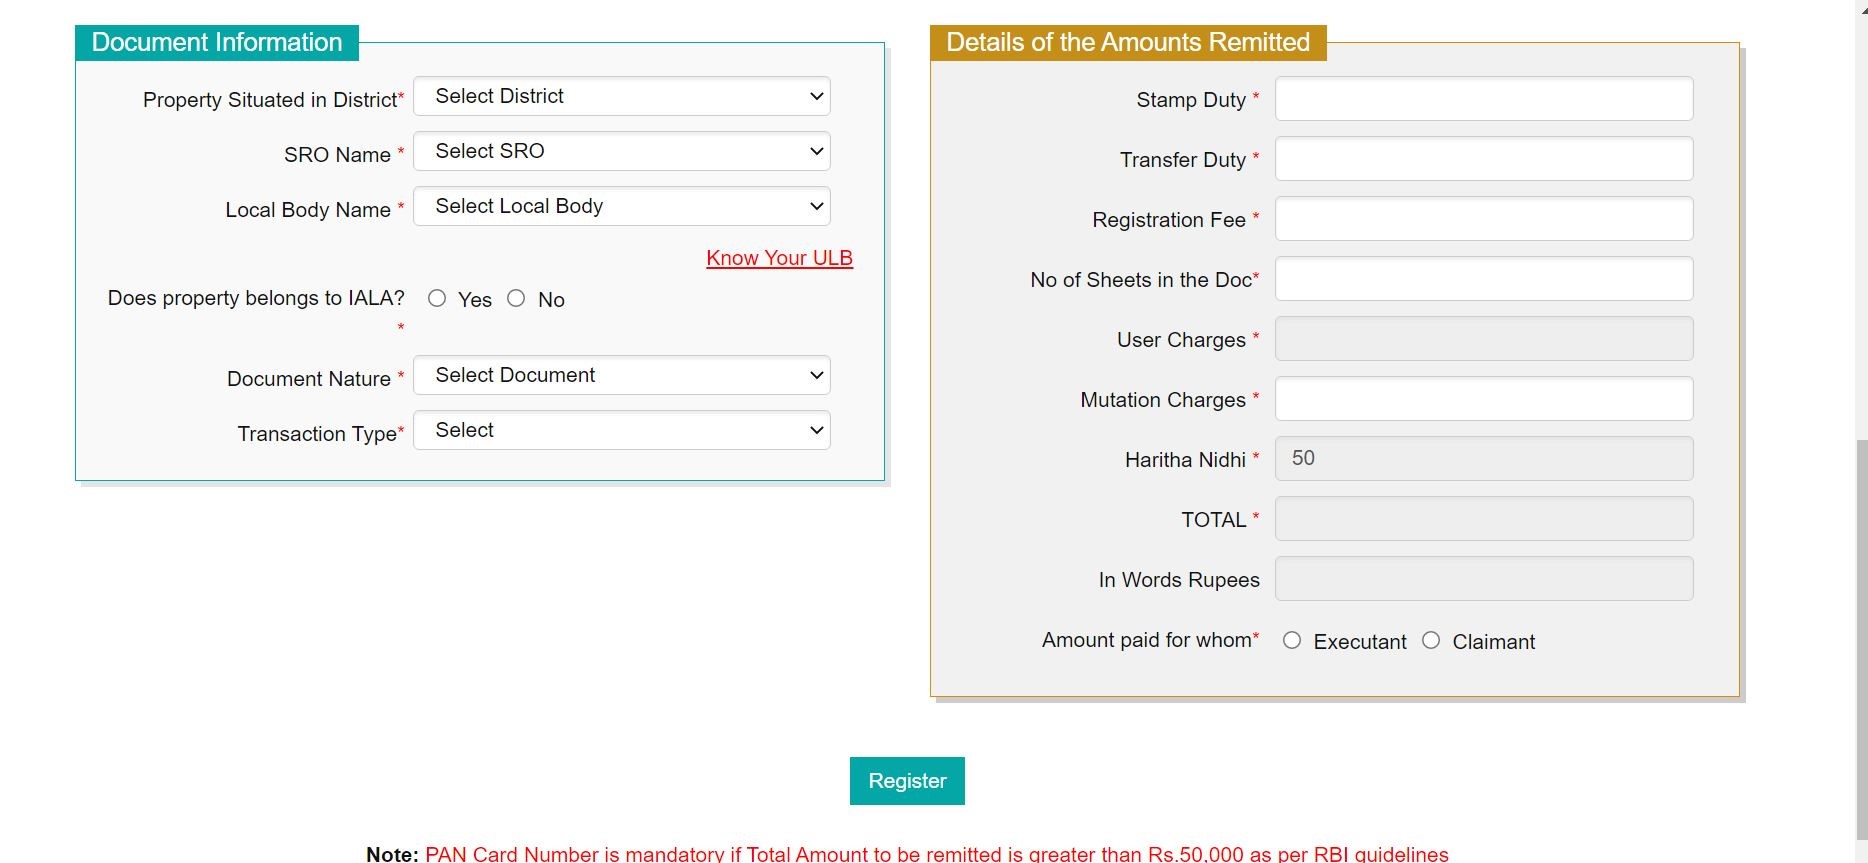Click the 'Haritha Nidhi' label
The width and height of the screenshot is (1868, 863).
point(1185,460)
